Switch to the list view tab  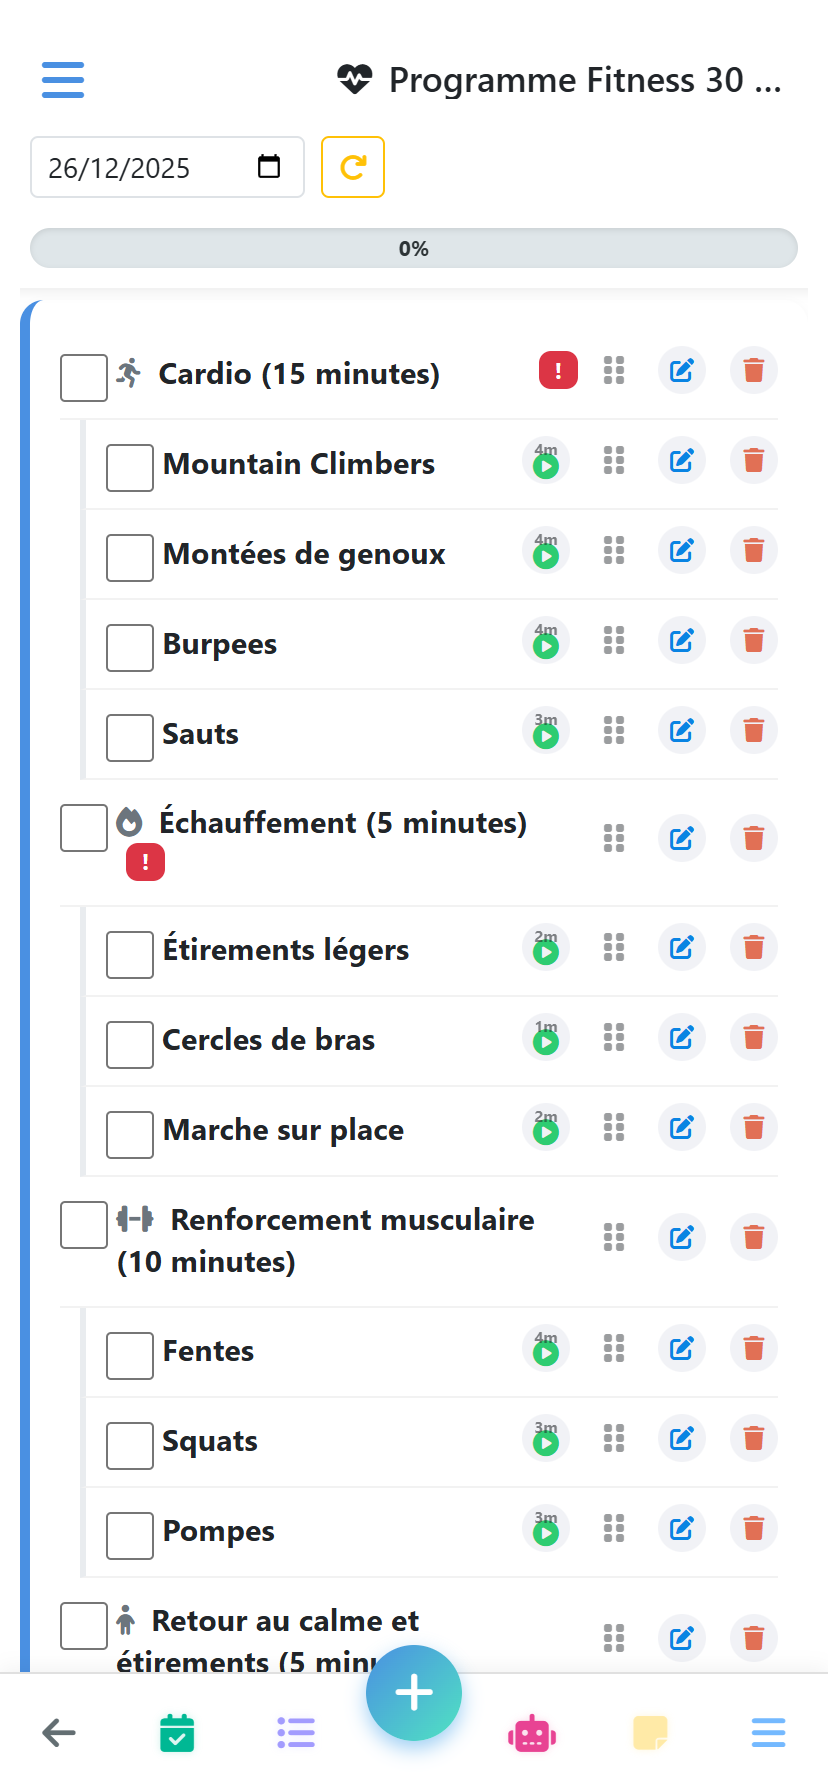(296, 1733)
